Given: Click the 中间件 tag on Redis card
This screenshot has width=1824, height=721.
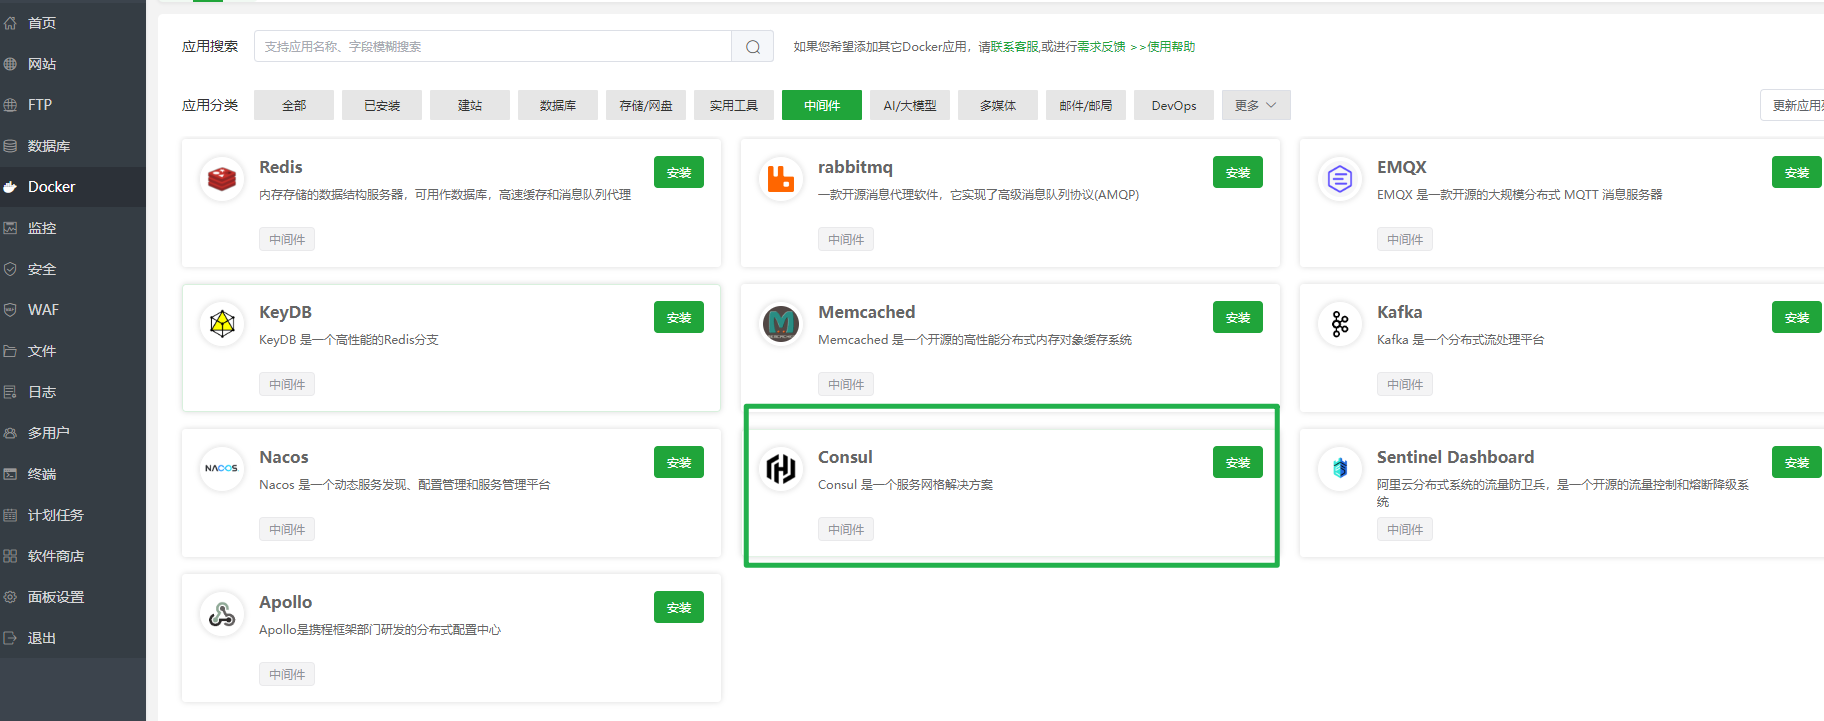Looking at the screenshot, I should 287,239.
